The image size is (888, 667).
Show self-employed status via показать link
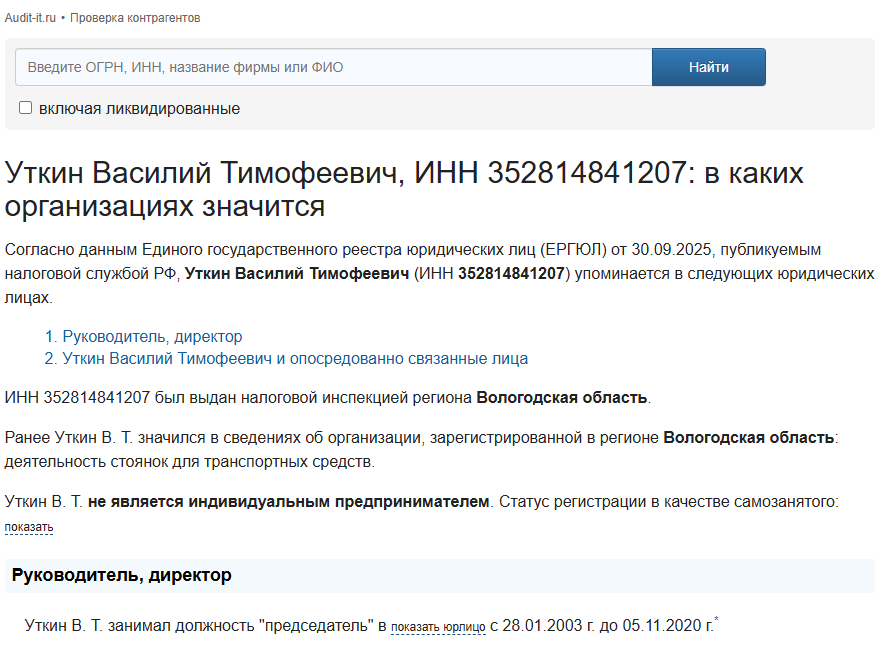(29, 527)
